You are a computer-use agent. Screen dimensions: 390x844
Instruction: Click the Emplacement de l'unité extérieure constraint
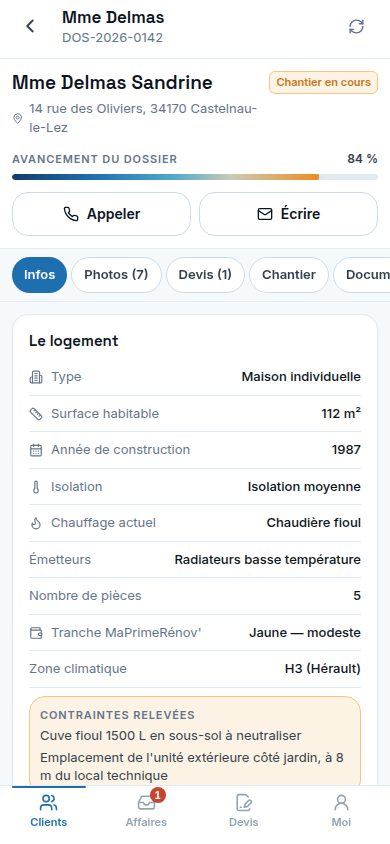[x=192, y=767]
